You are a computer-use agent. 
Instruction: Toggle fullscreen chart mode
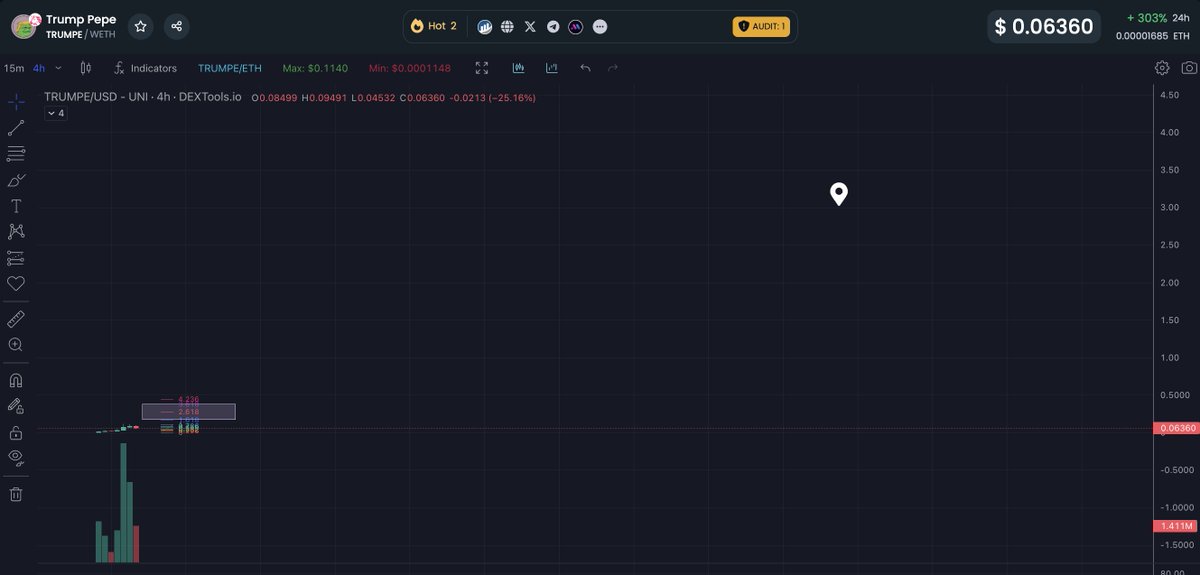482,68
